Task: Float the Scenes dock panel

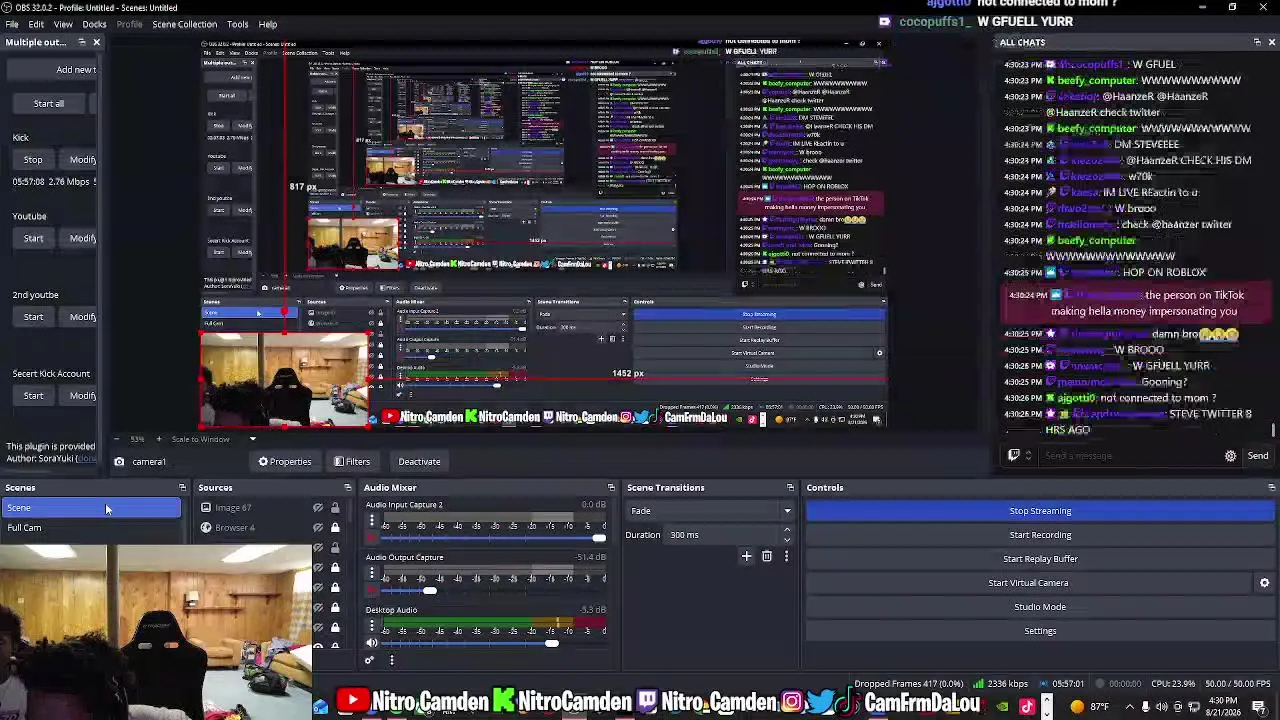Action: [182, 488]
